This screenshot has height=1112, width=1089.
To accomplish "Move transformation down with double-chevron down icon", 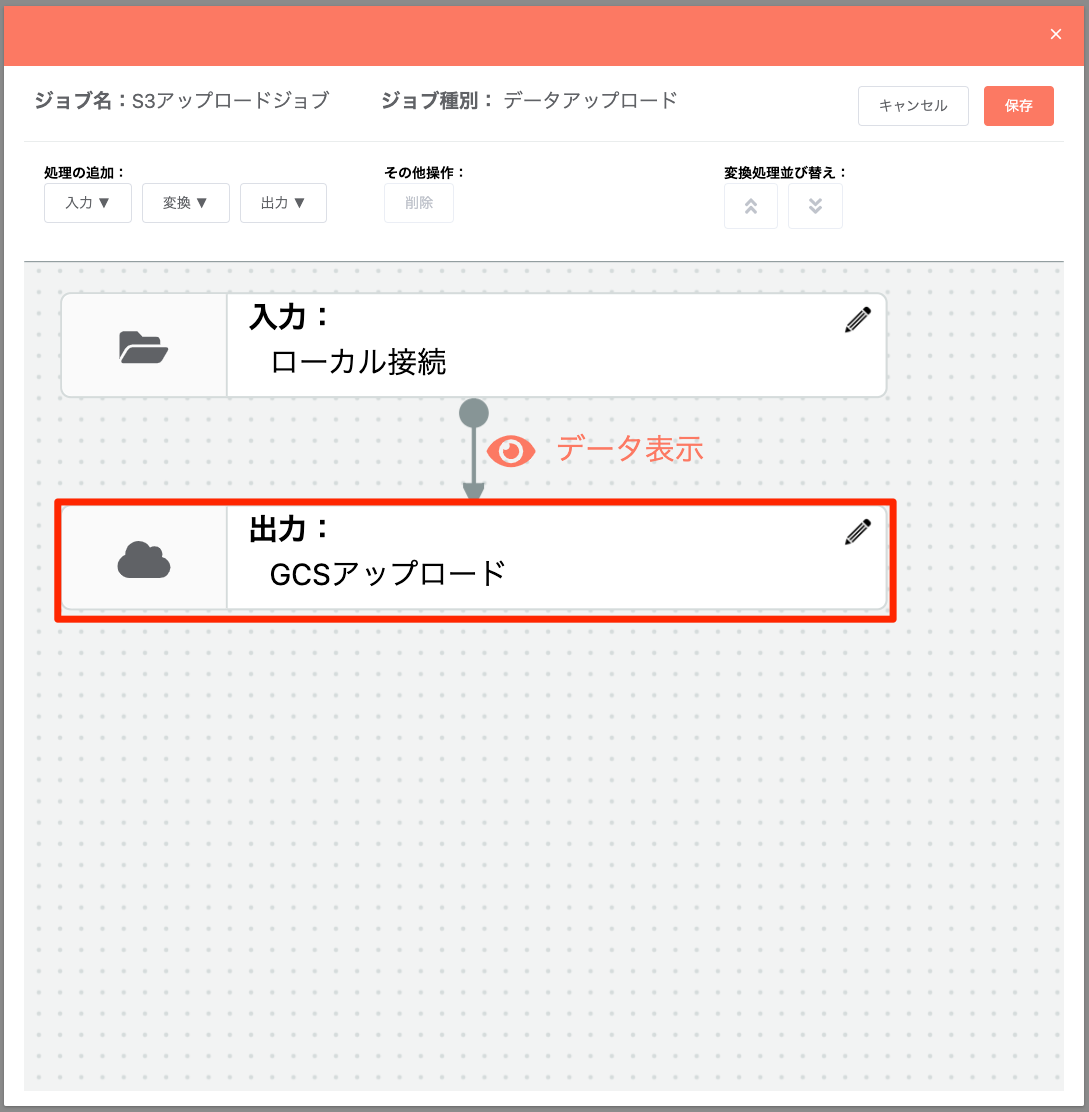I will pos(815,206).
